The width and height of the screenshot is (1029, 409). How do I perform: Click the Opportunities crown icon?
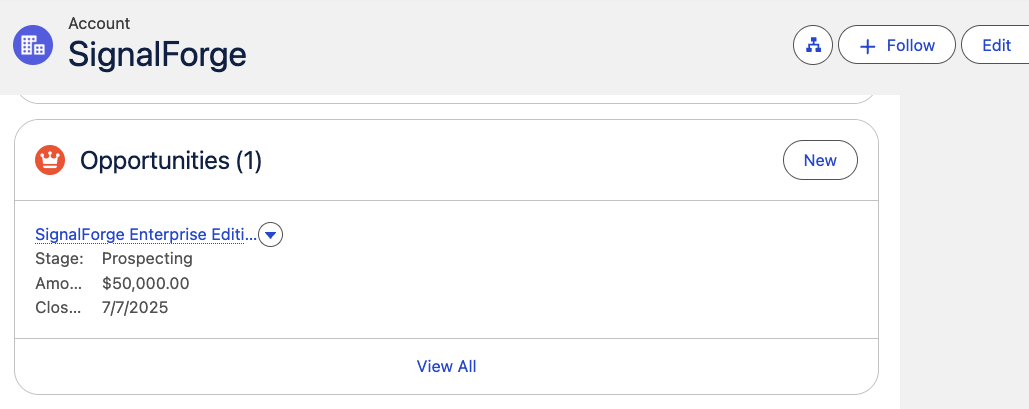click(x=50, y=160)
